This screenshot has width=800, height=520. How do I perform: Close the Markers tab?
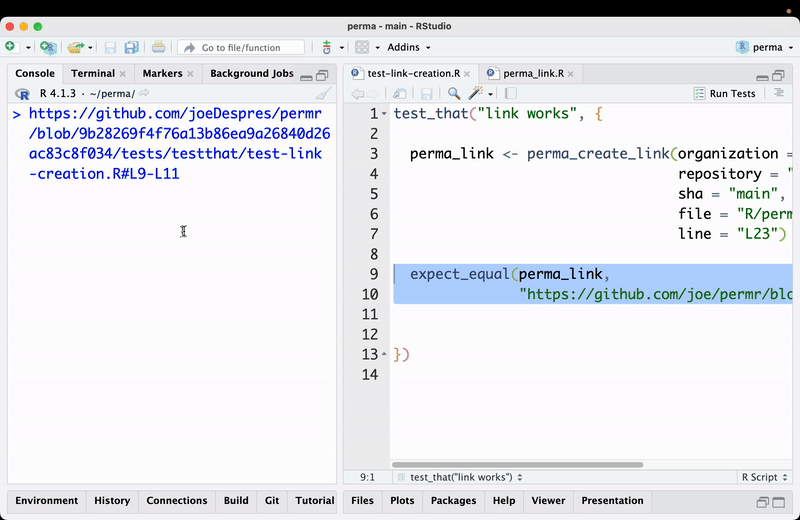point(190,74)
